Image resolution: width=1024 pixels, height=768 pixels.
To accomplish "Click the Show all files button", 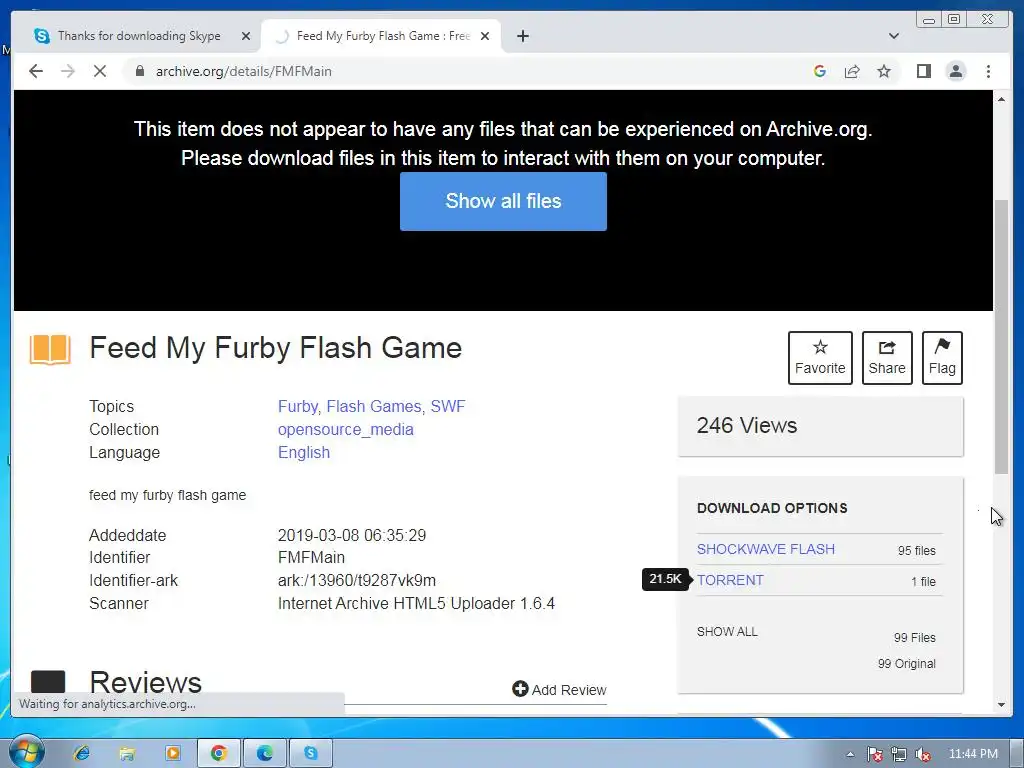I will coord(503,201).
